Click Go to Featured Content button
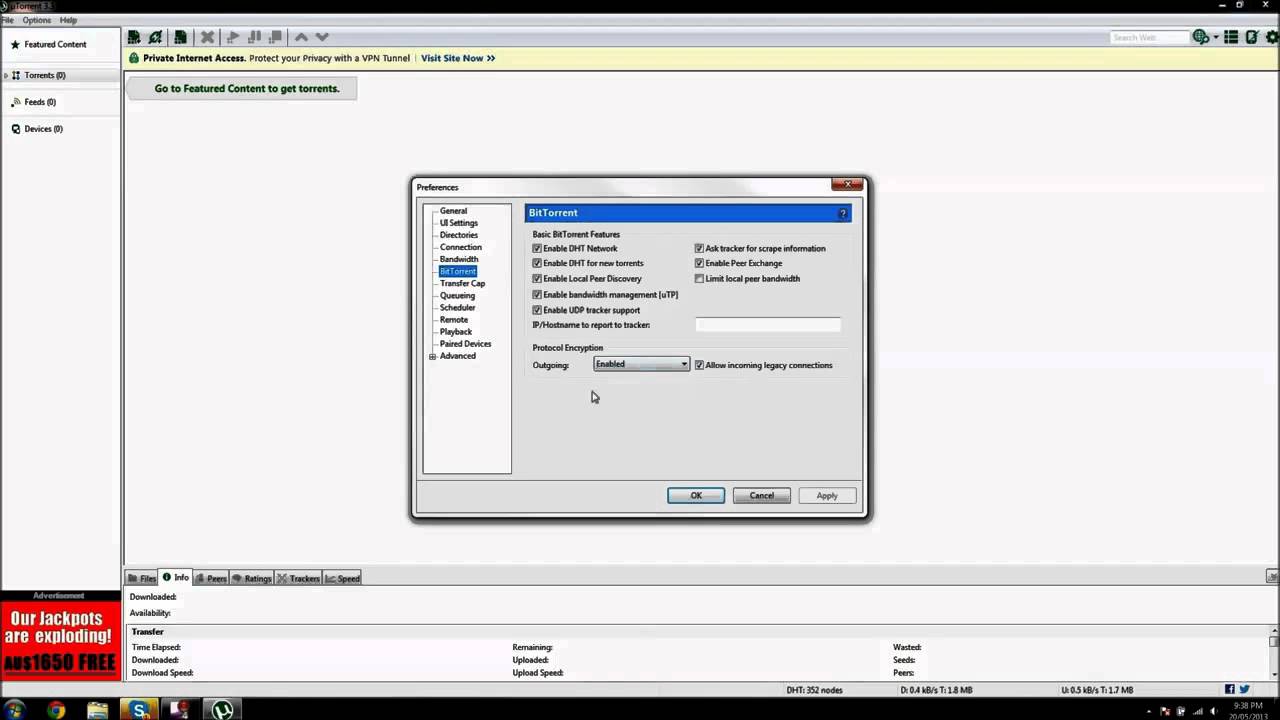 (x=241, y=88)
